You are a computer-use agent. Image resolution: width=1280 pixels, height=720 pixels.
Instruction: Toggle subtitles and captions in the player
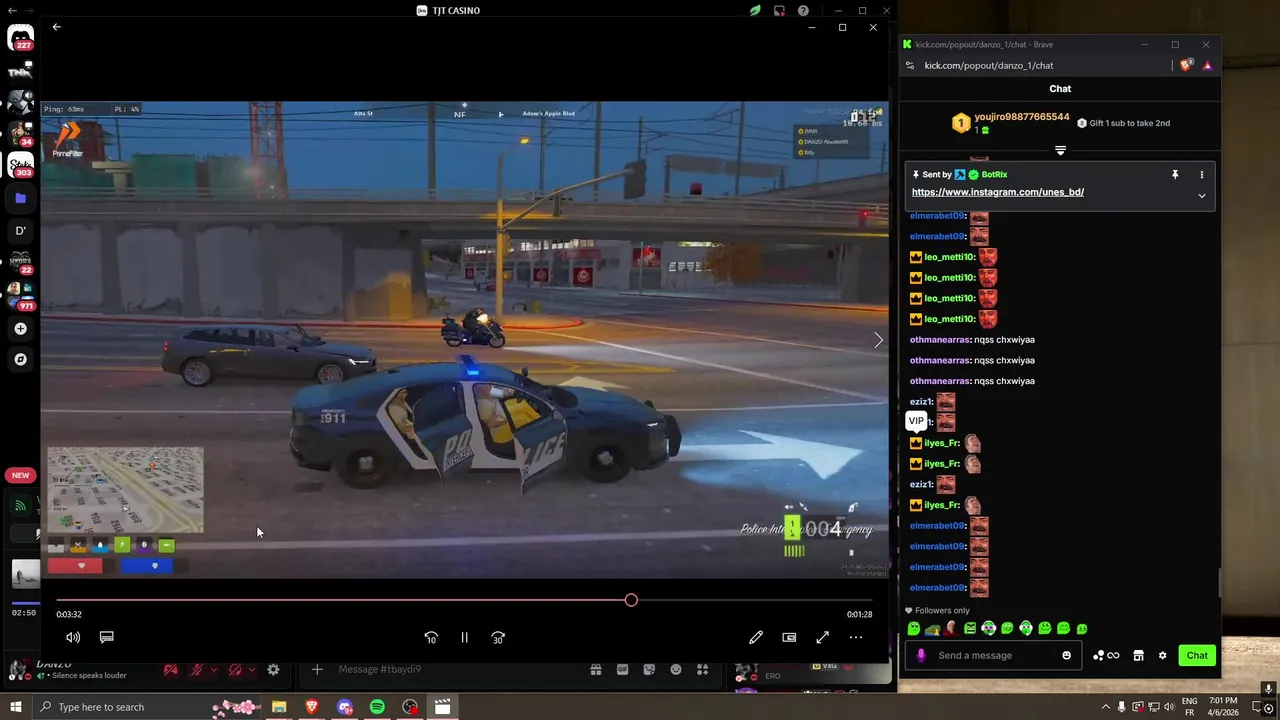click(106, 637)
